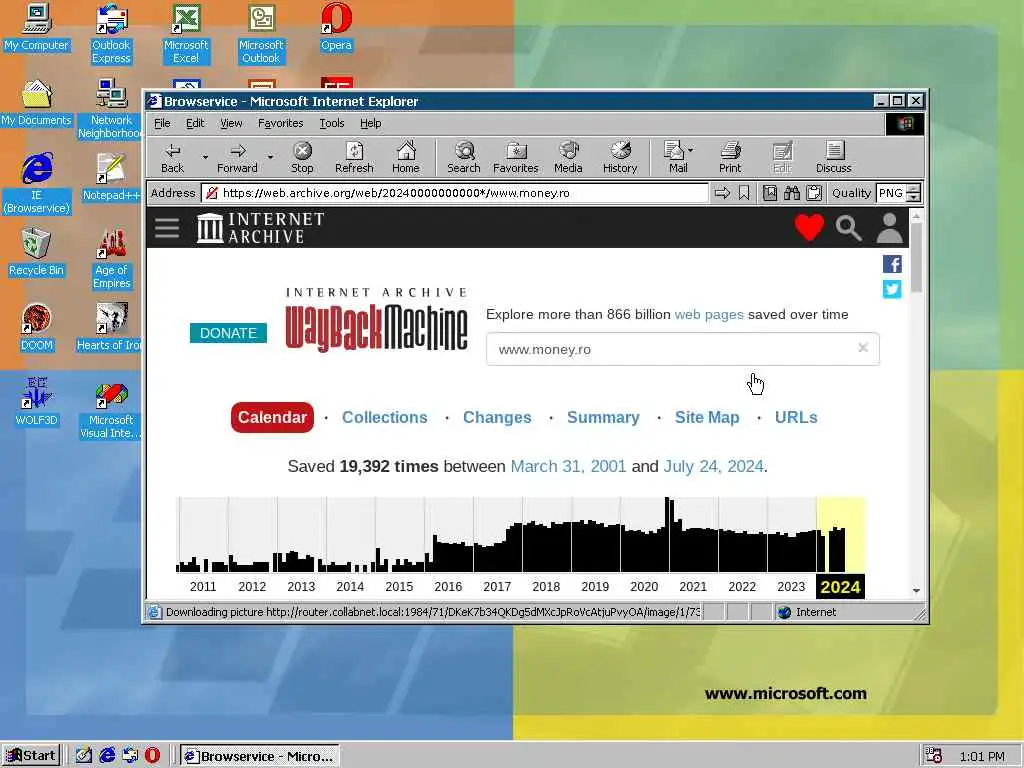Click the Wayback search field with www.money.ro
This screenshot has height=768, width=1024.
point(682,349)
